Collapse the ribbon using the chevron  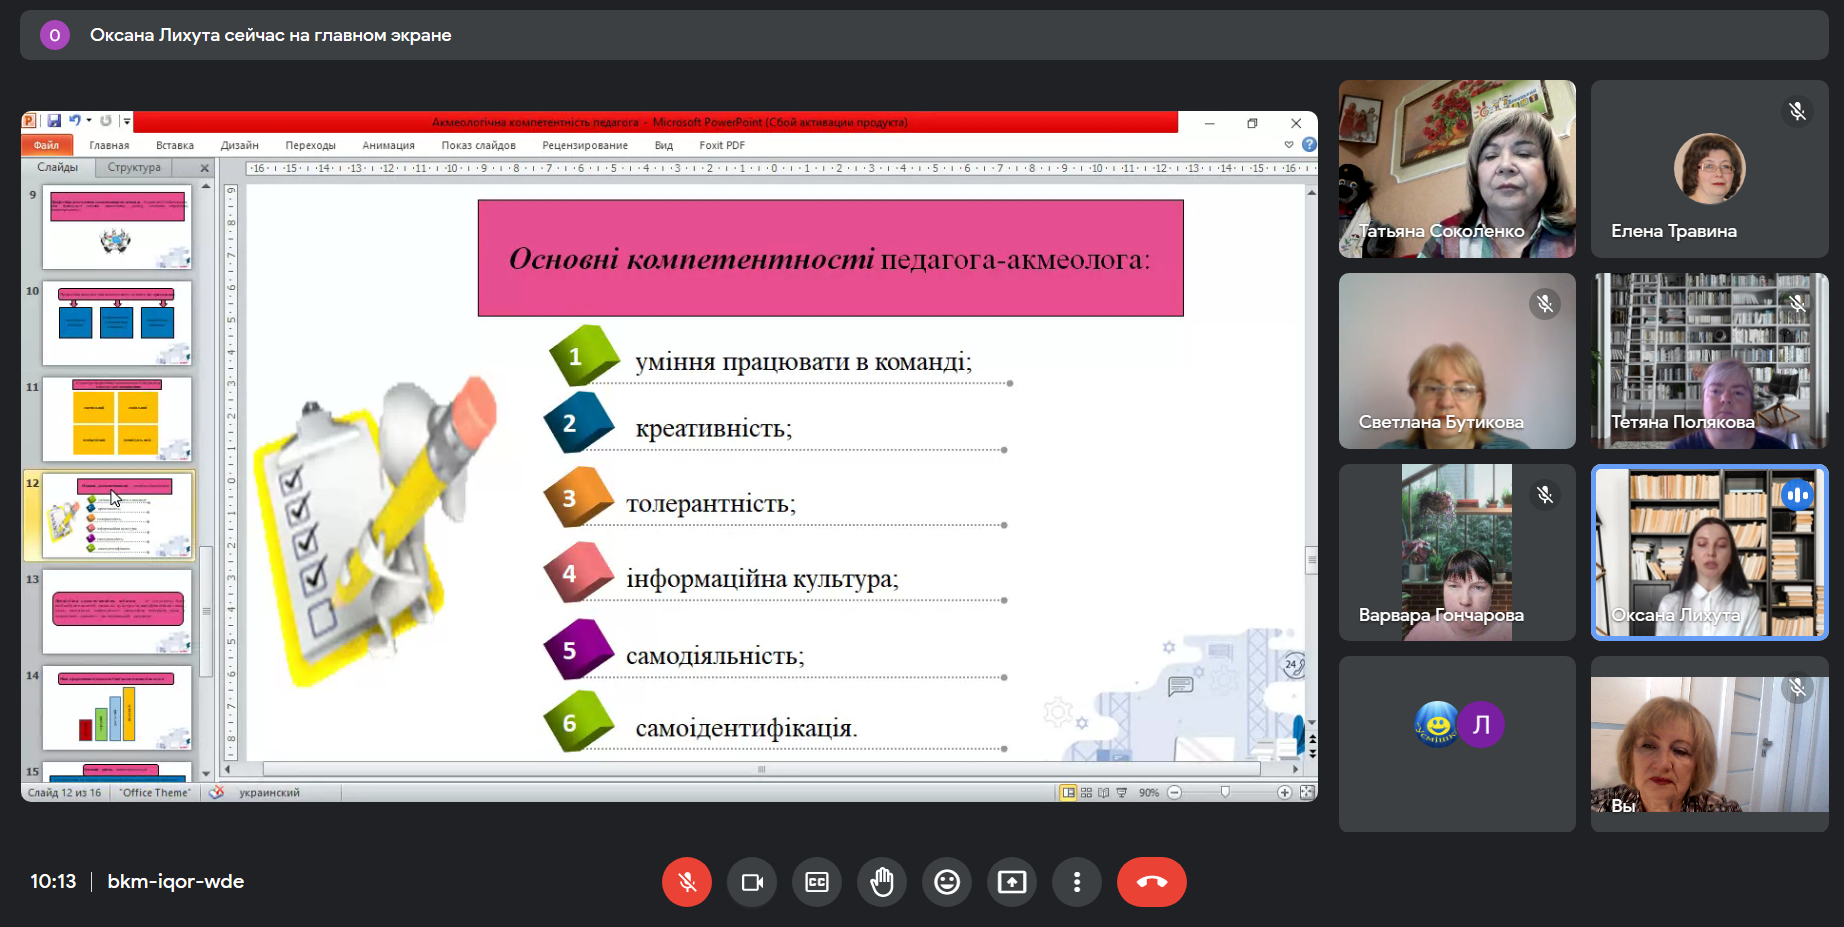1289,145
